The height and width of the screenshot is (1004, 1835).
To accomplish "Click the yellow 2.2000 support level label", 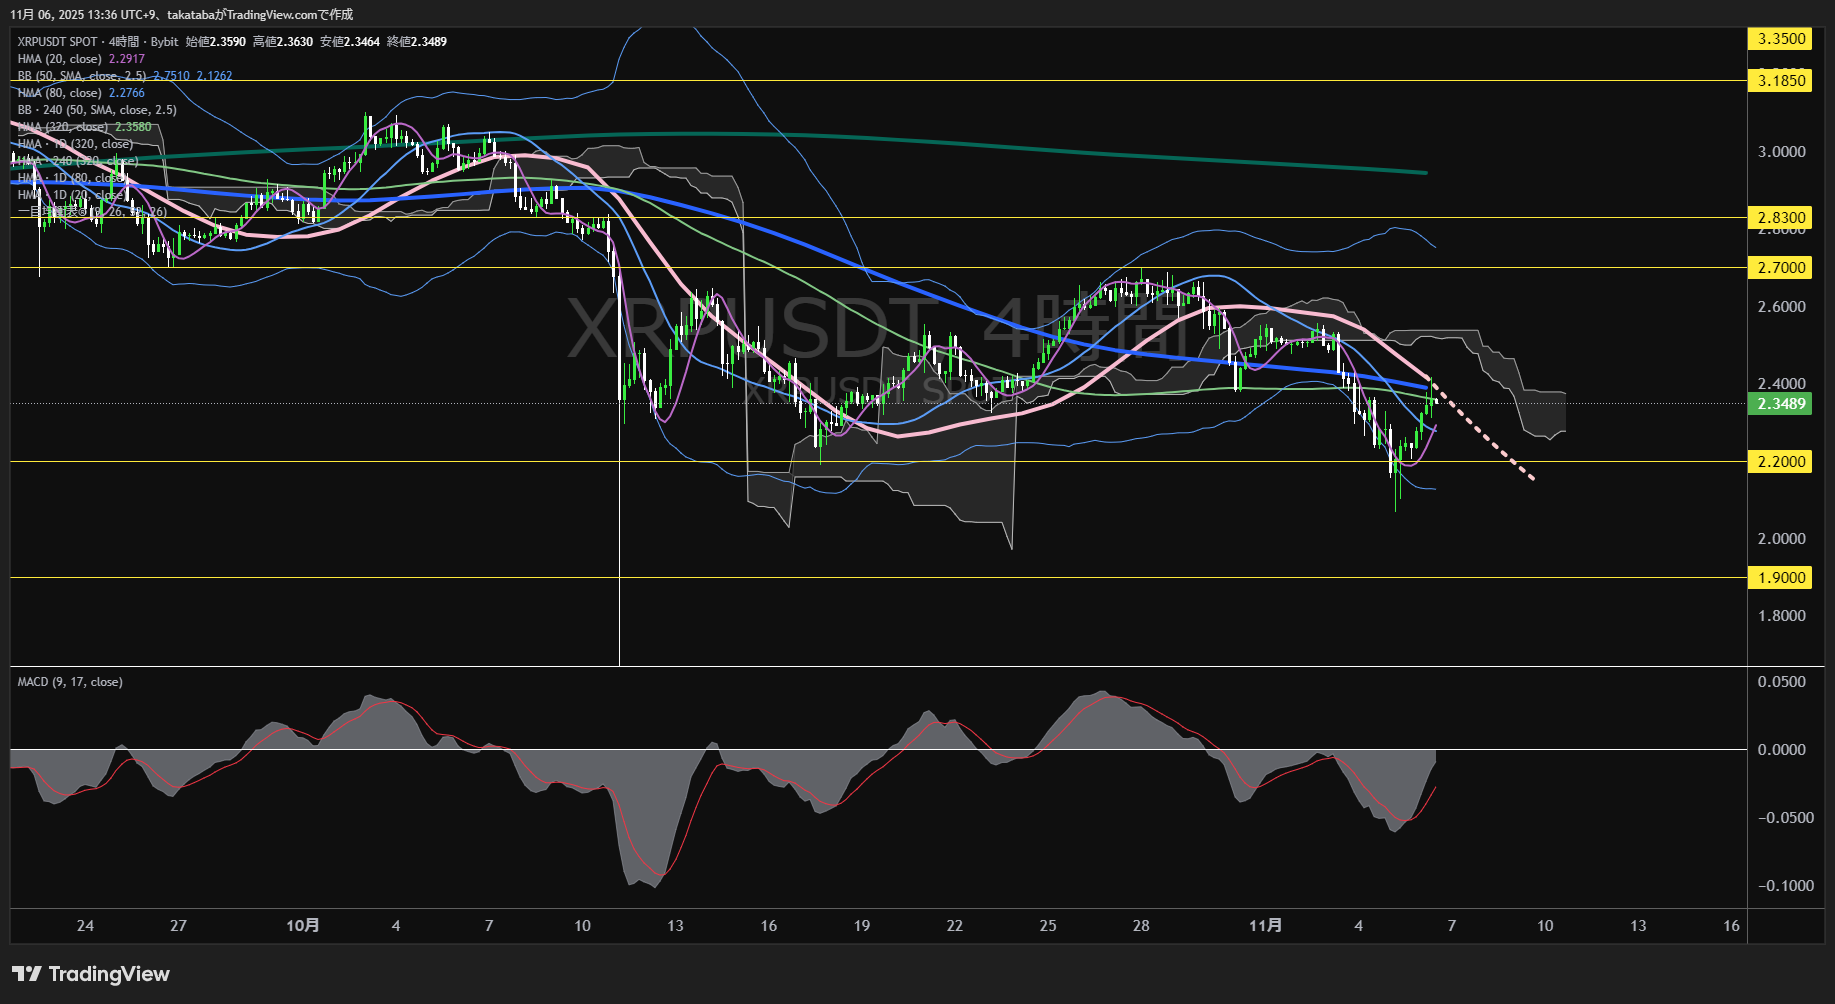I will 1781,462.
